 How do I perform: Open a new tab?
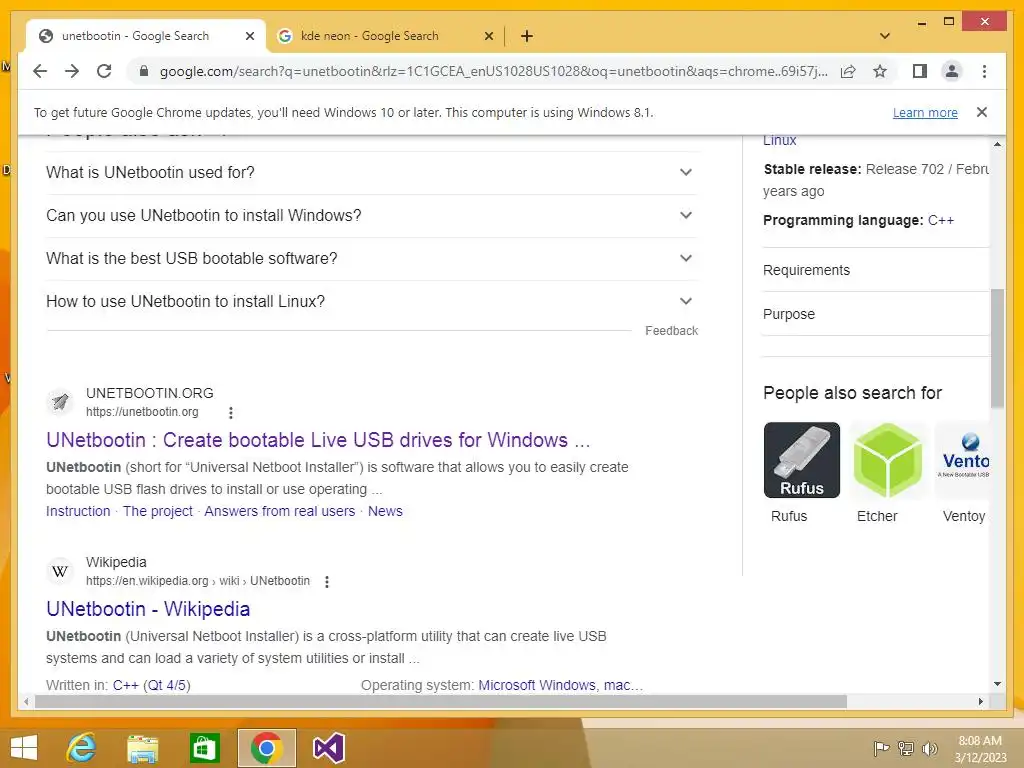(x=527, y=36)
